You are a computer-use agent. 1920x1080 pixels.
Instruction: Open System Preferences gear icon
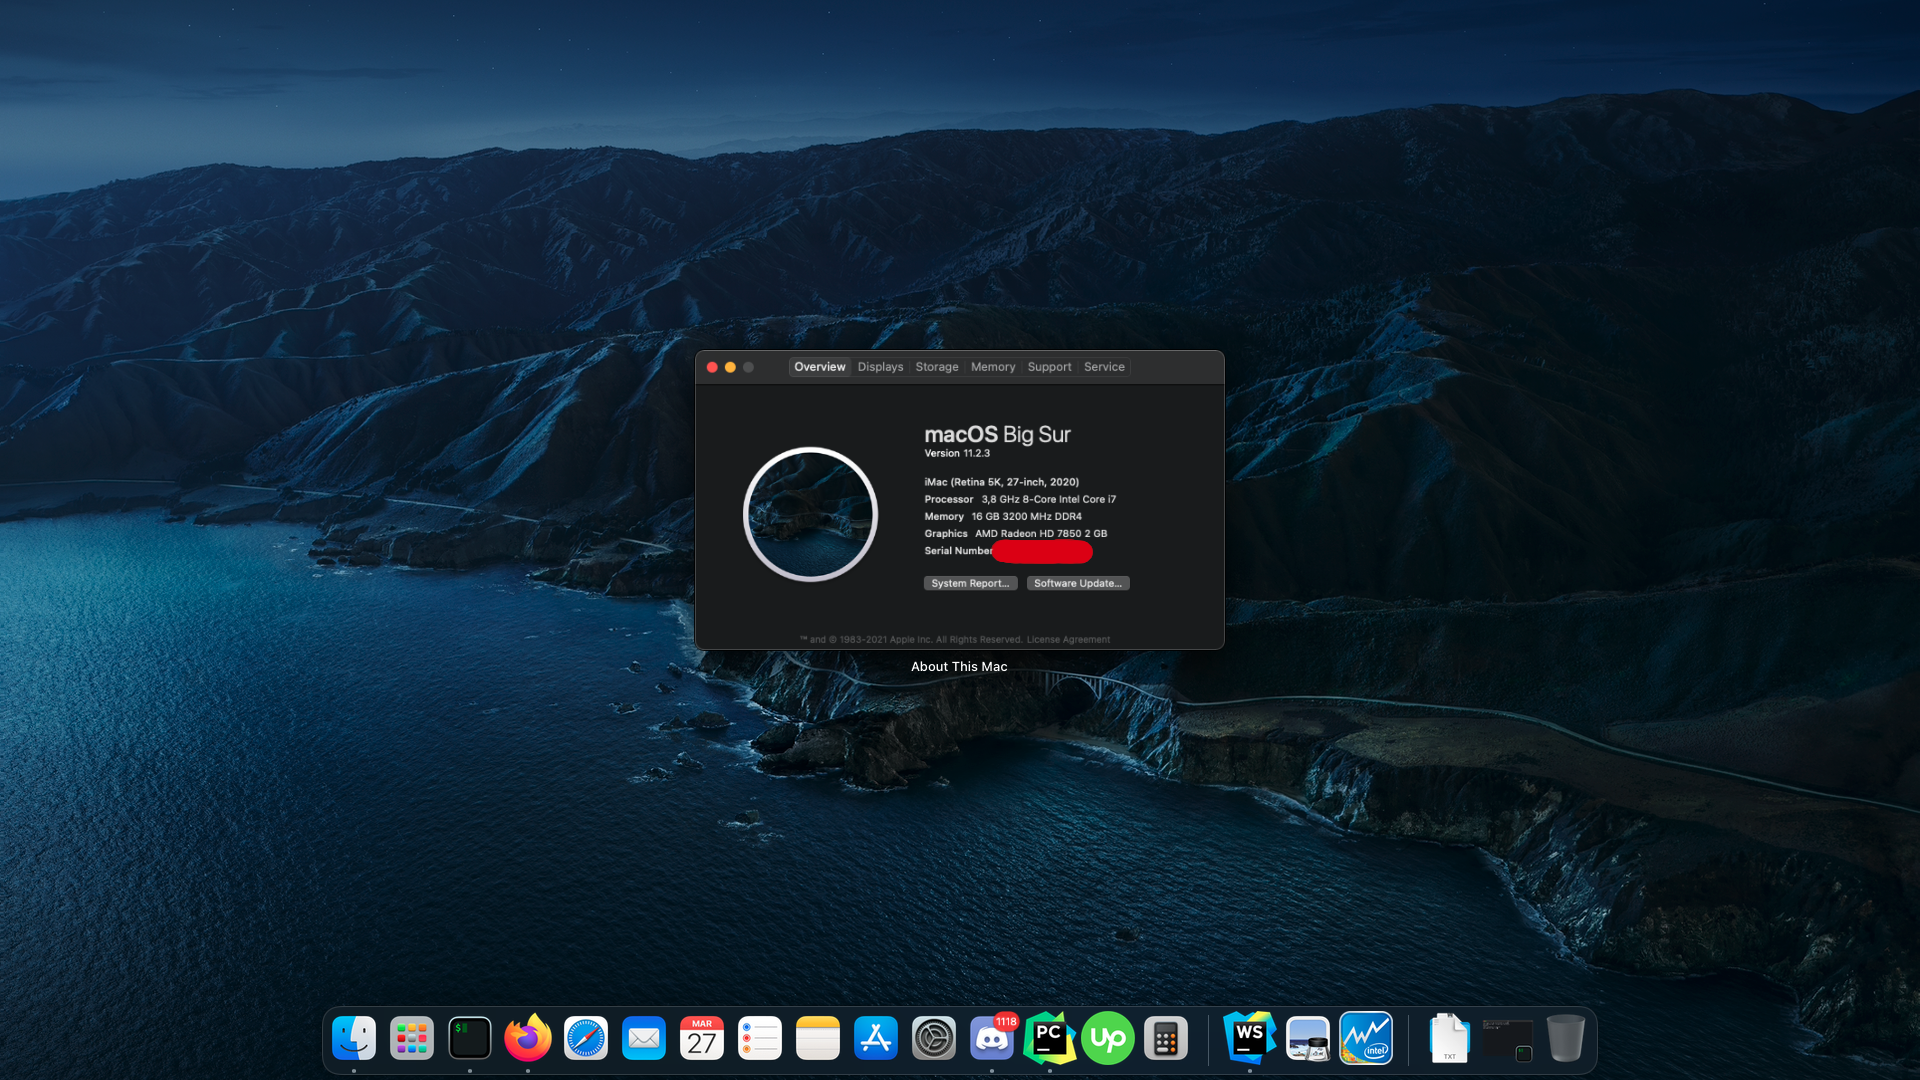point(934,1038)
